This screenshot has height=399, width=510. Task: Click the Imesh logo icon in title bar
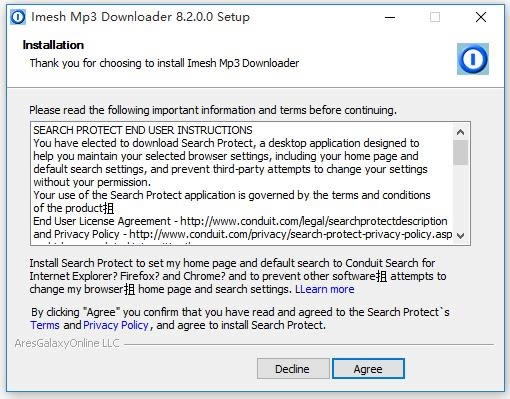pos(18,17)
